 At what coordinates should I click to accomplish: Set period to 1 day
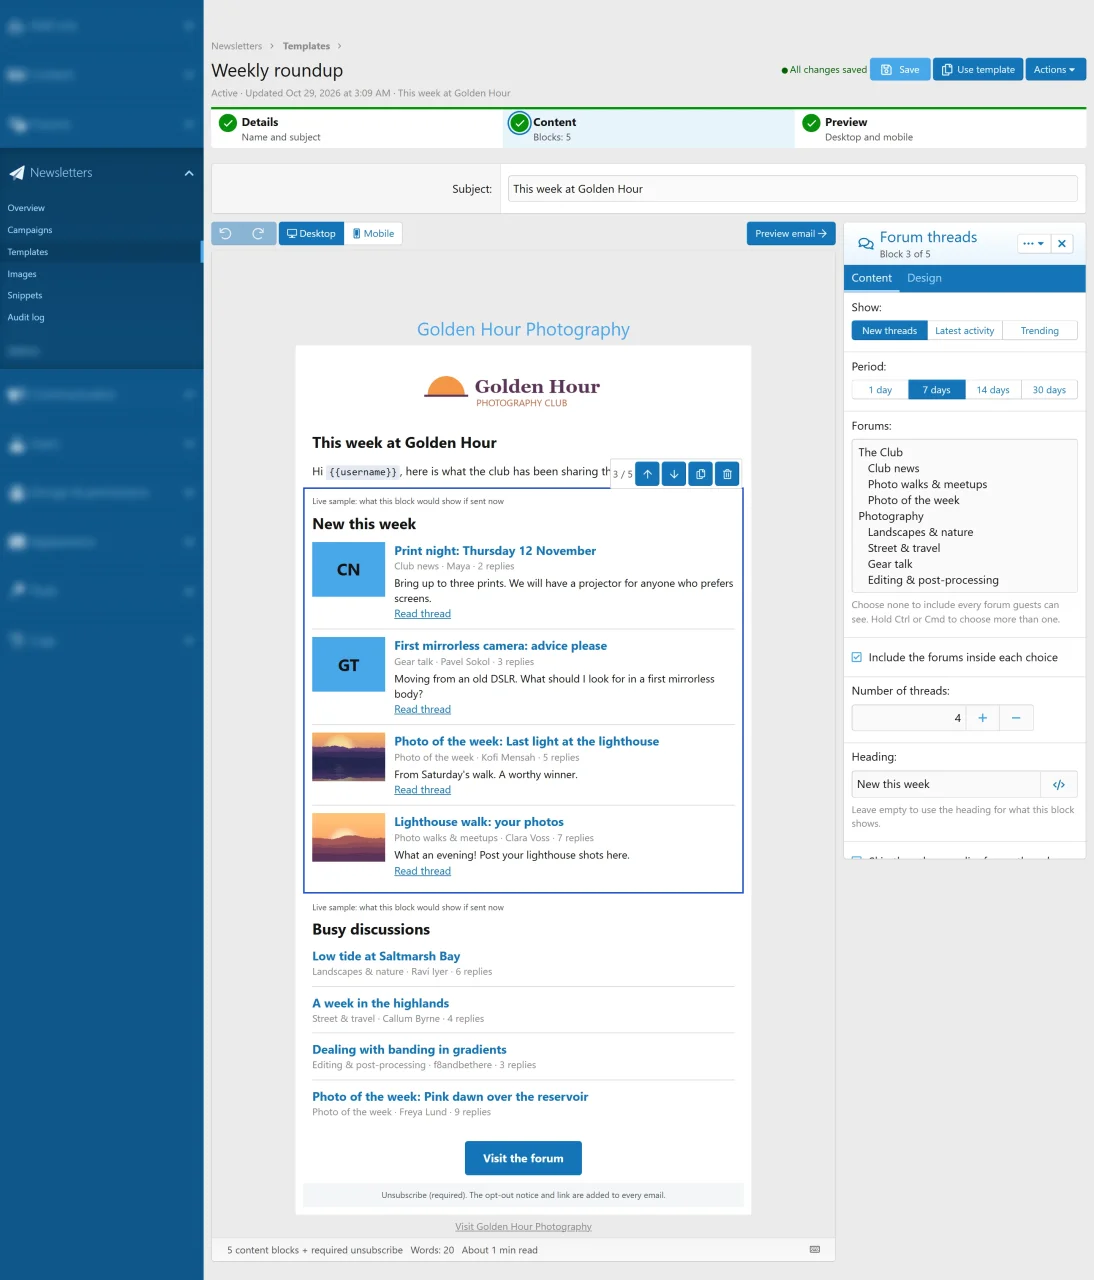coord(880,390)
